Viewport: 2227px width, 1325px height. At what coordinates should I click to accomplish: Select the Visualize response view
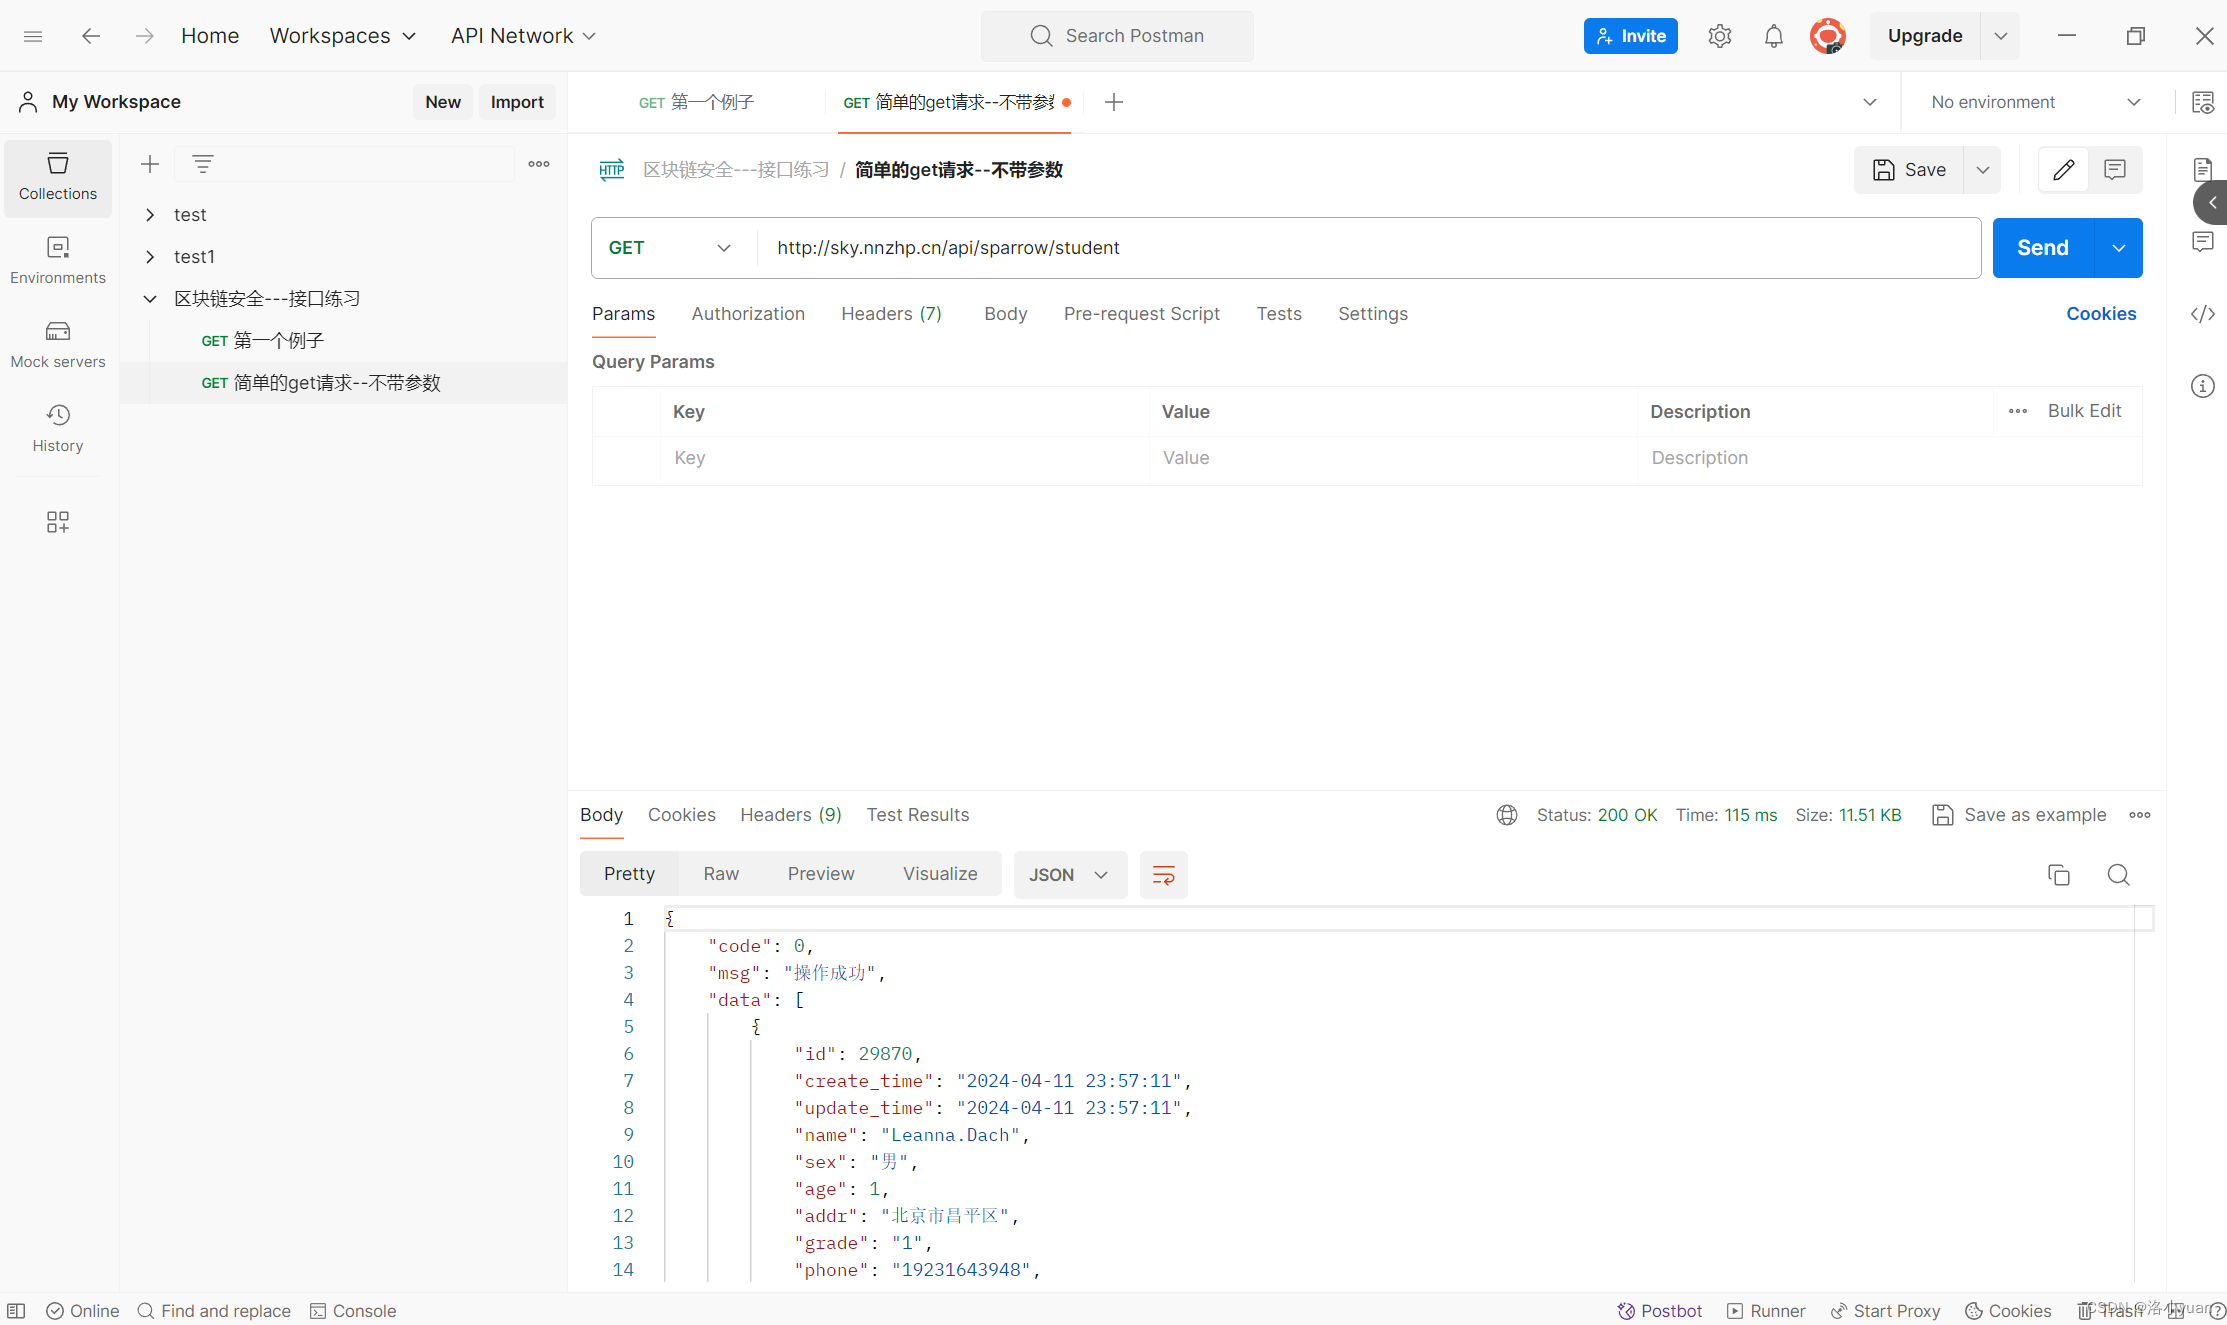coord(940,875)
